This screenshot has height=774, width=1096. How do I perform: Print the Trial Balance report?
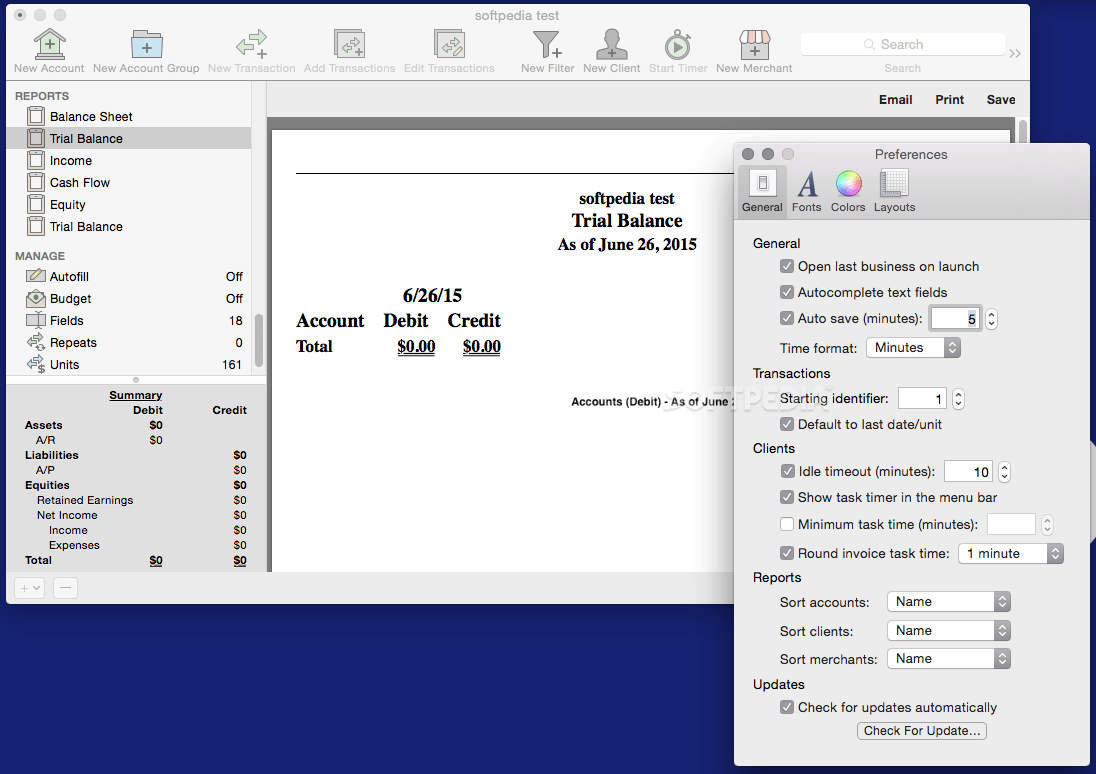[x=949, y=100]
